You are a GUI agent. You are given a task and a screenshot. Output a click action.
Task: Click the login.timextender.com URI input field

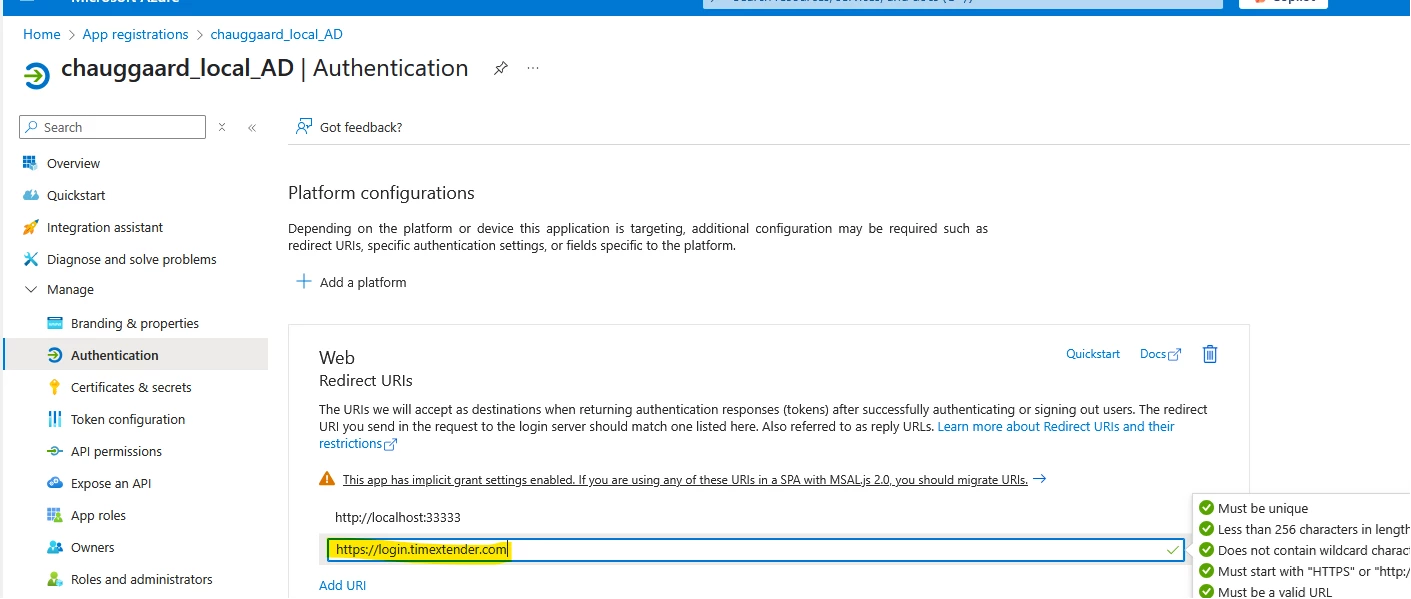tap(755, 550)
